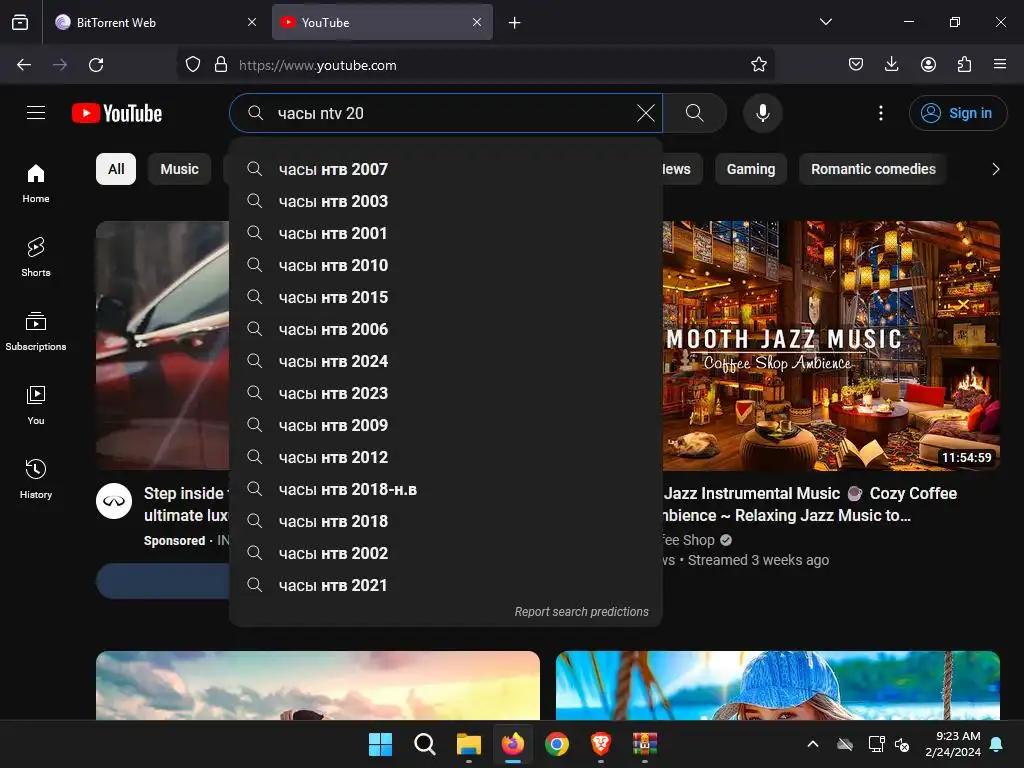Save page to Pocket
Image resolution: width=1024 pixels, height=768 pixels.
(x=856, y=65)
